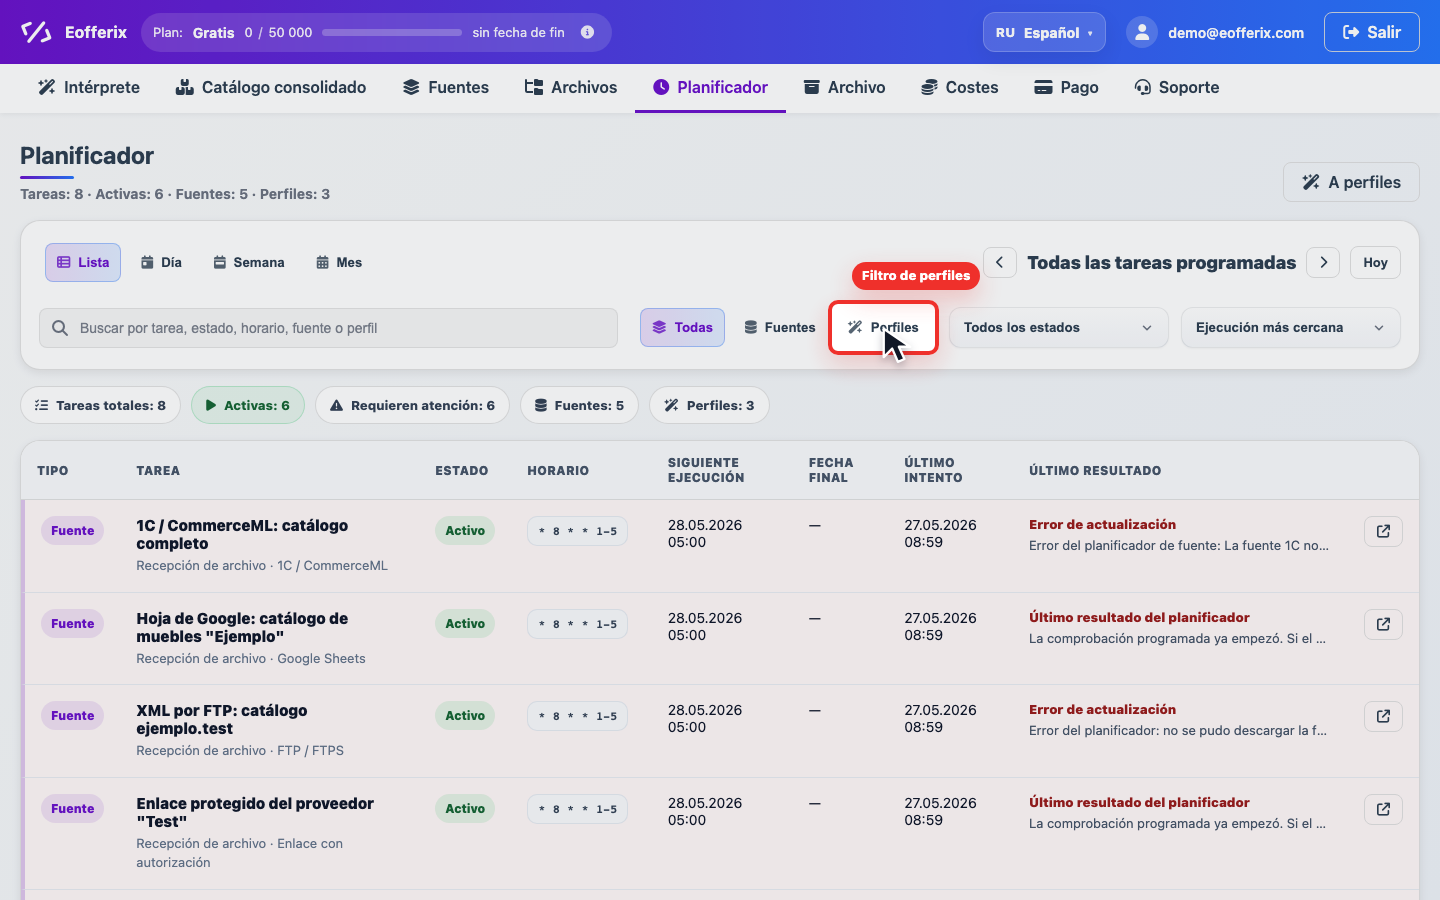Switch to Día view

tap(161, 262)
